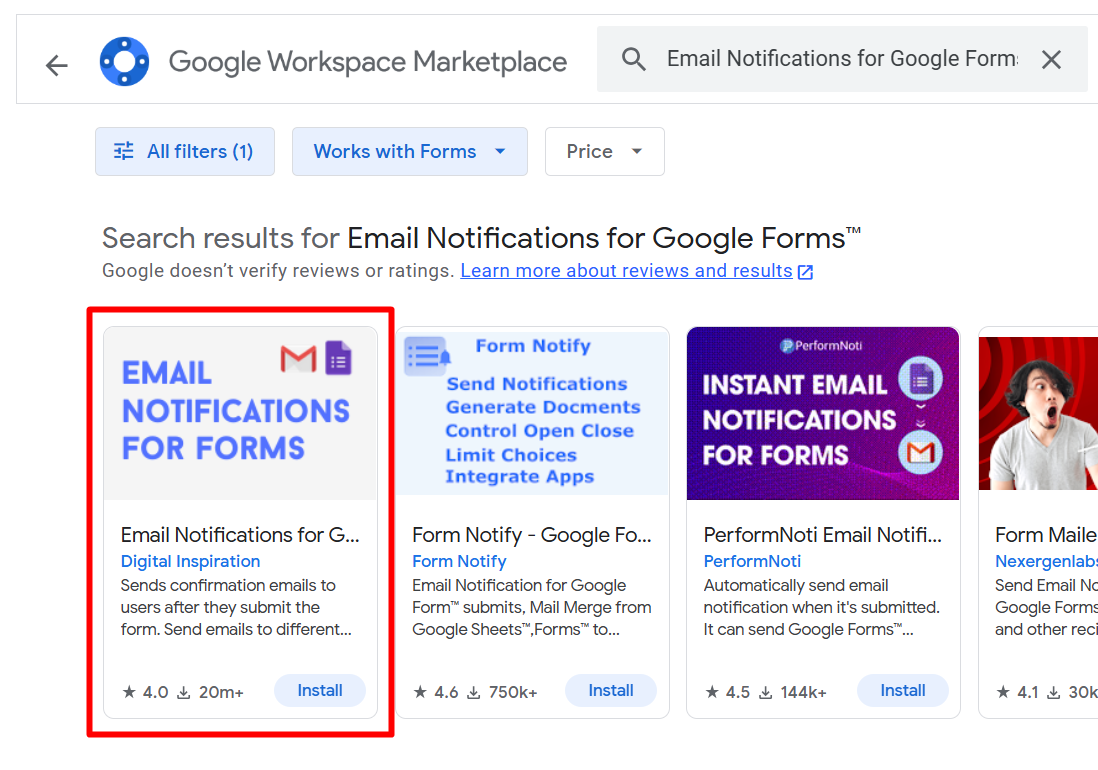Click the Gmail icon in first banner
The width and height of the screenshot is (1098, 770).
coord(298,359)
